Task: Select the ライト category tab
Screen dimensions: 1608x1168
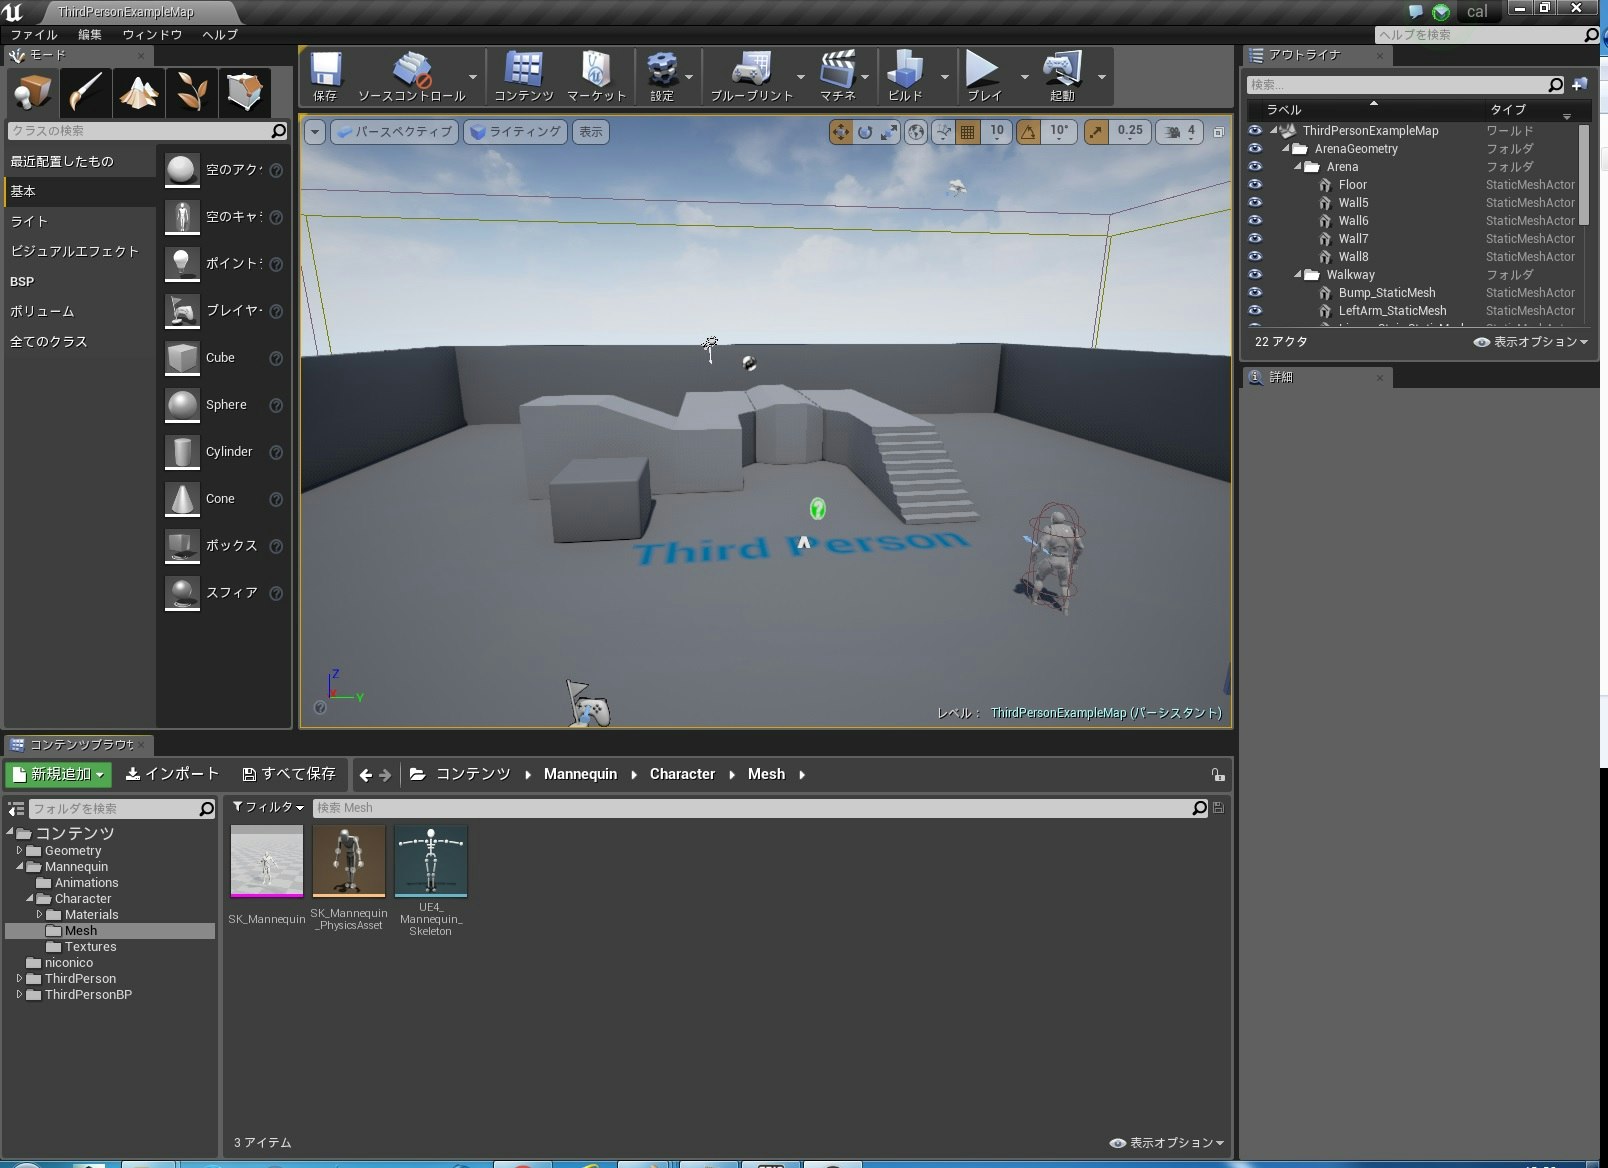Action: click(x=80, y=221)
